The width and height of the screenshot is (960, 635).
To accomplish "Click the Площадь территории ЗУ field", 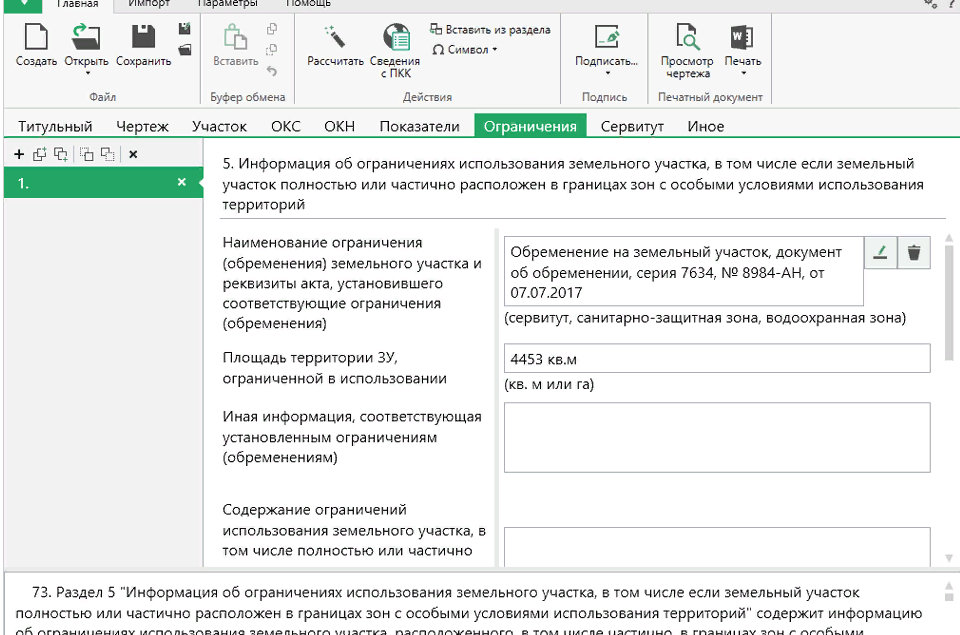I will click(716, 358).
